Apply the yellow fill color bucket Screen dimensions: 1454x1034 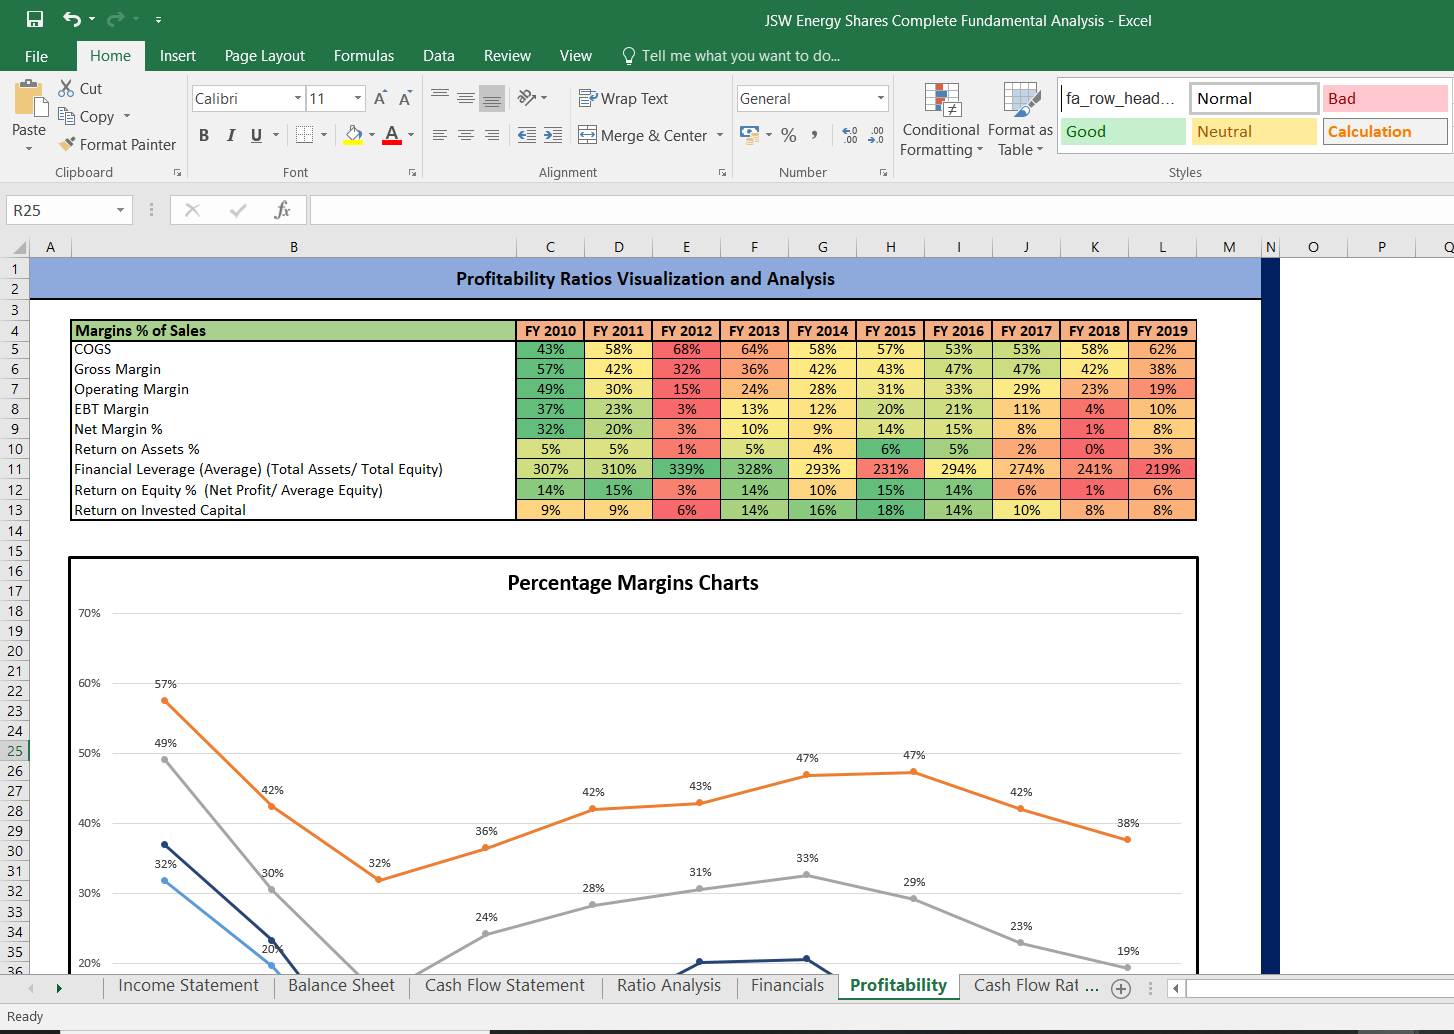point(354,135)
